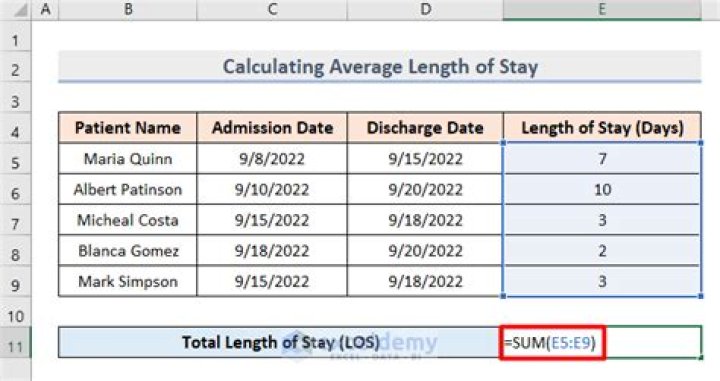This screenshot has height=381, width=720.
Task: Select the 'Micheal Costa' cell
Action: (x=128, y=220)
